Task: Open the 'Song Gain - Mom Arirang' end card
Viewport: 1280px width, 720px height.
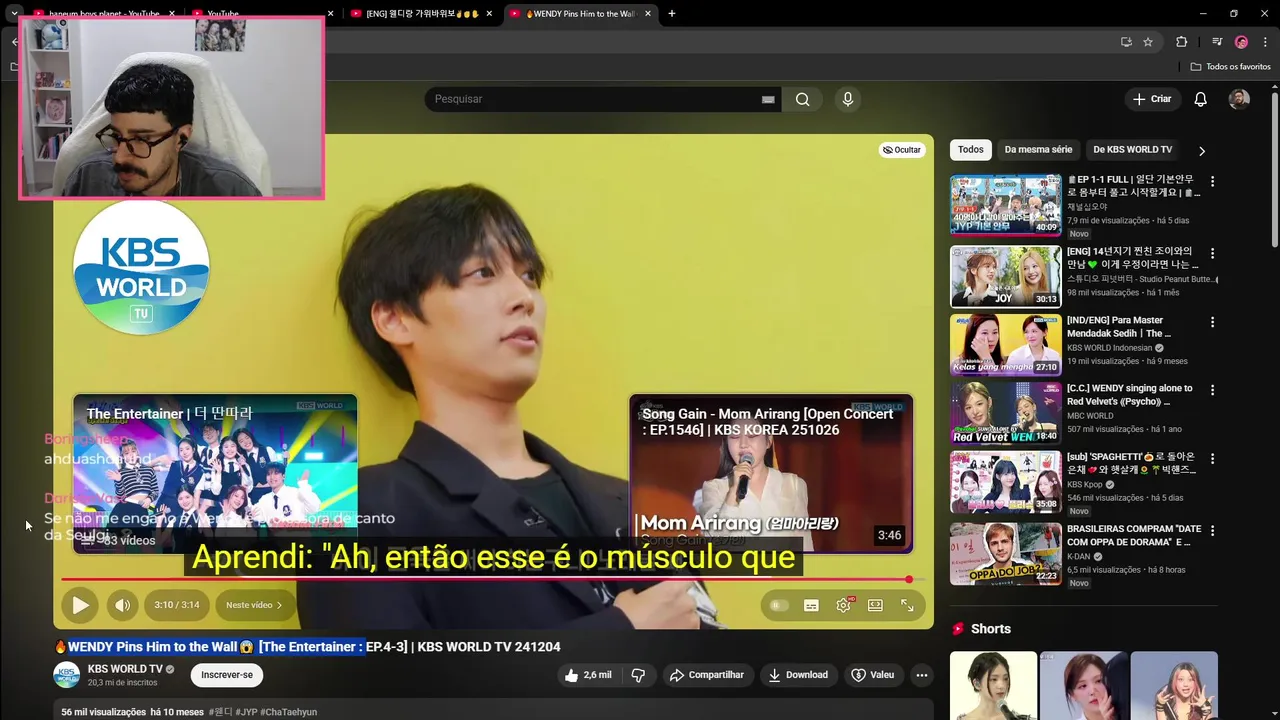Action: [x=771, y=474]
